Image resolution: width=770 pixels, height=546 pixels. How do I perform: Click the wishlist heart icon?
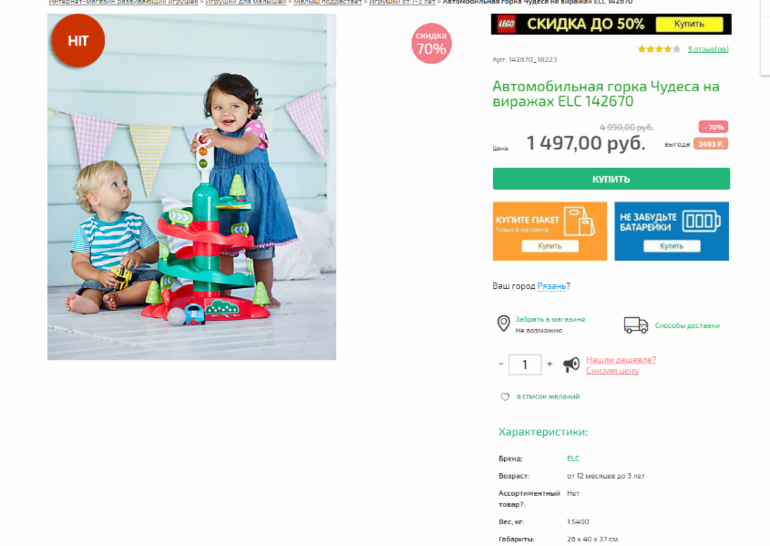click(x=505, y=396)
